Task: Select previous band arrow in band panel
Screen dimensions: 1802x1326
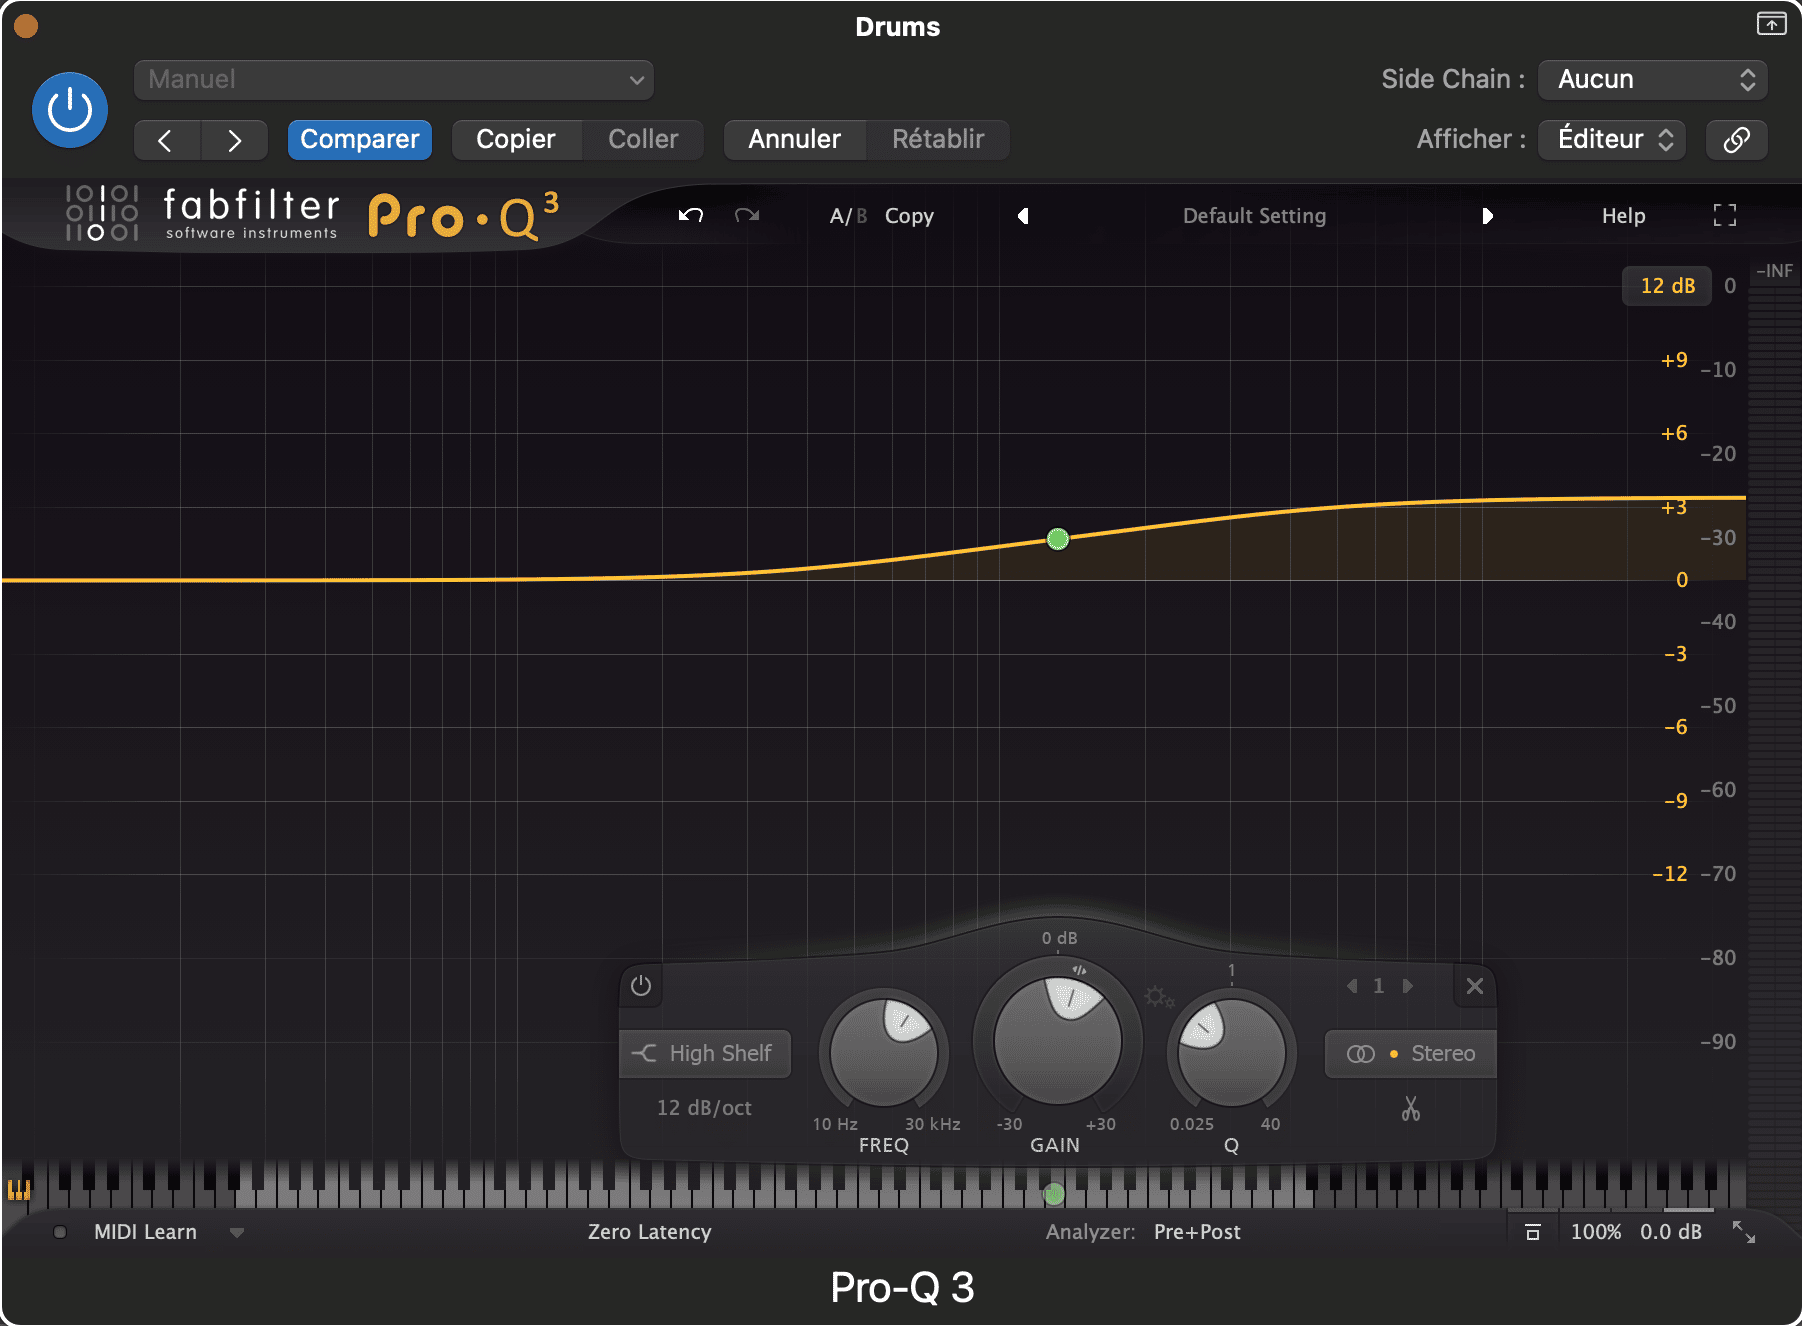Action: pyautogui.click(x=1352, y=986)
